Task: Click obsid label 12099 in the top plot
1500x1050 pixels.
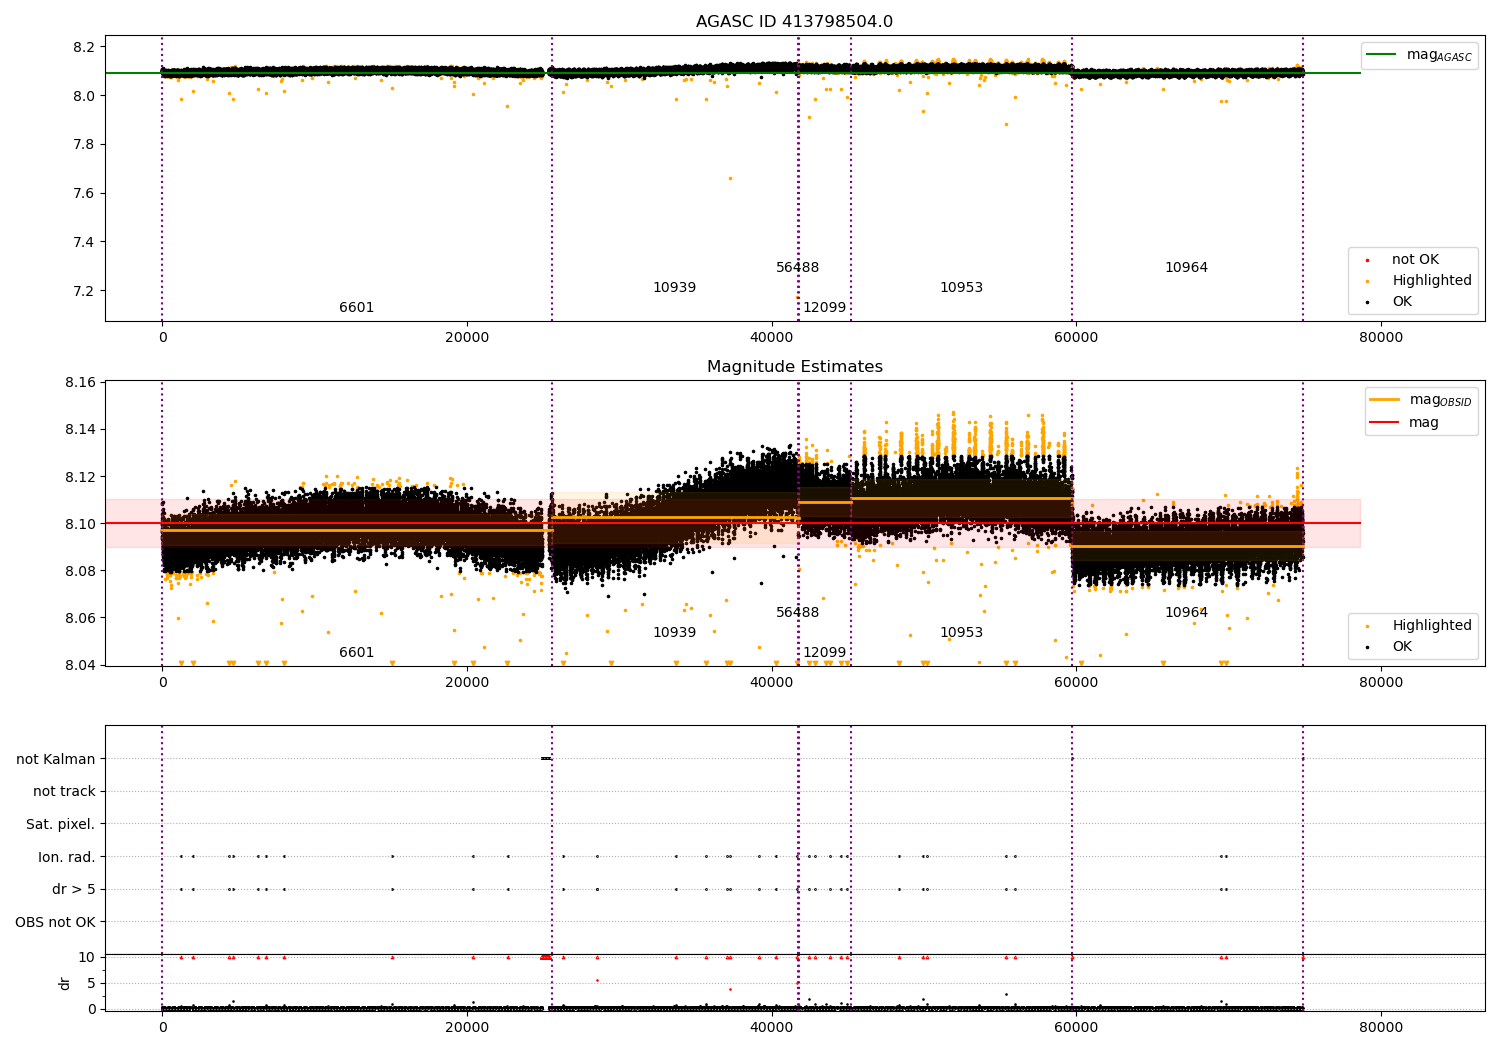Action: (824, 308)
